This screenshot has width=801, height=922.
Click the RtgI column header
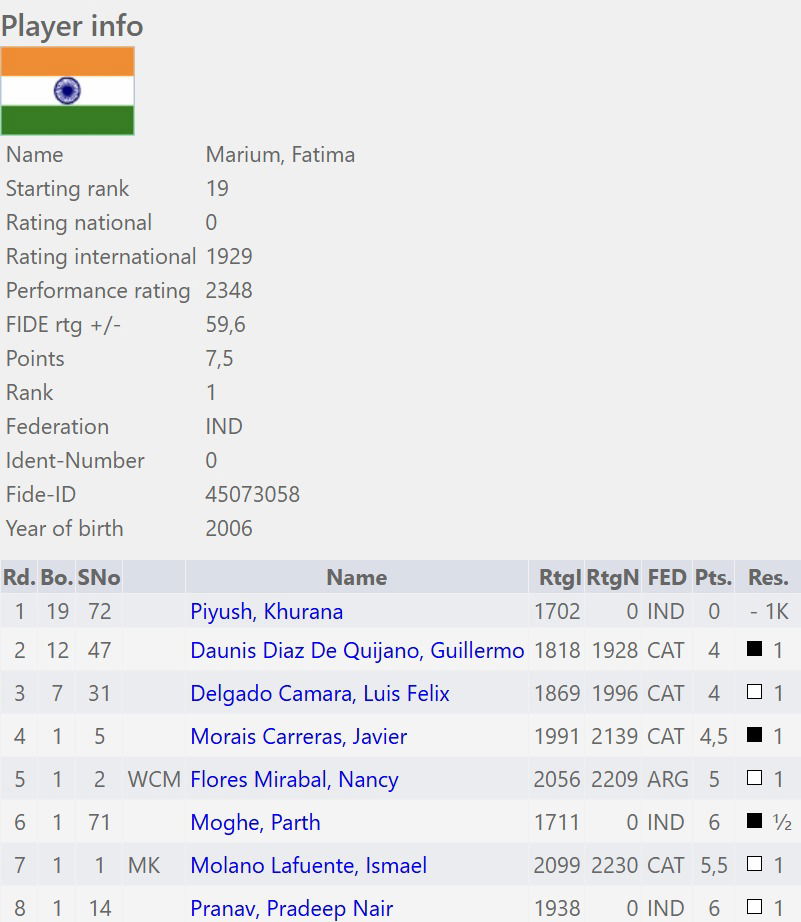point(558,577)
